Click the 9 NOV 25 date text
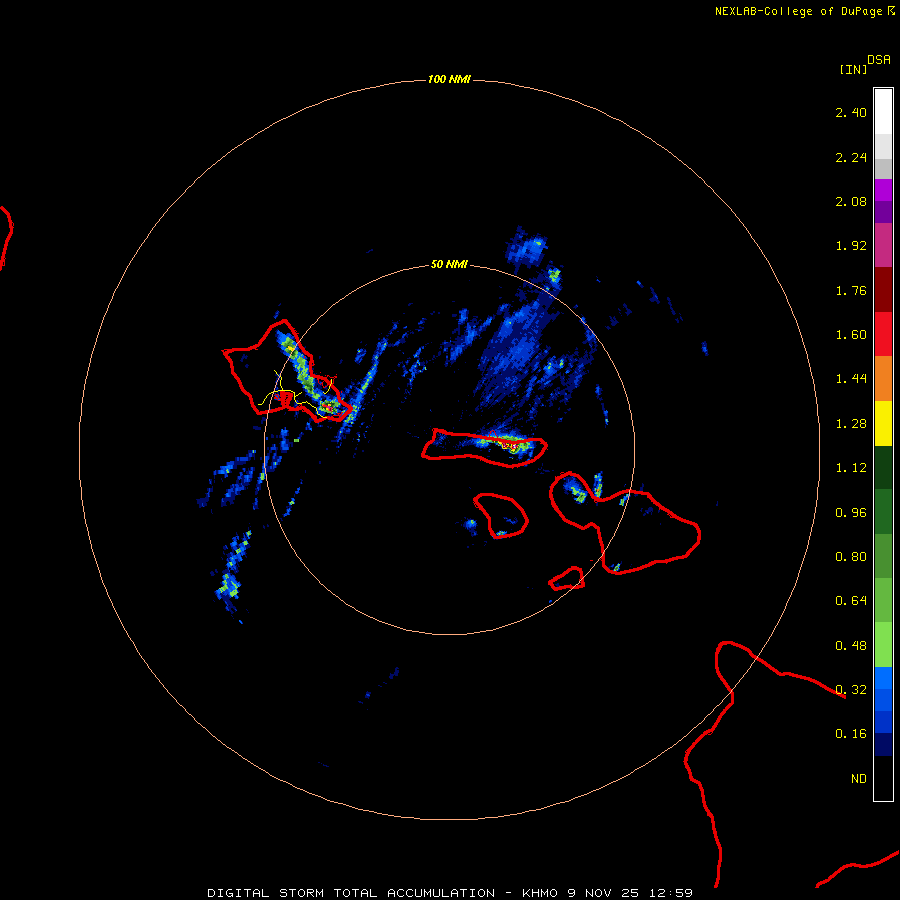Image resolution: width=900 pixels, height=900 pixels. click(x=604, y=893)
